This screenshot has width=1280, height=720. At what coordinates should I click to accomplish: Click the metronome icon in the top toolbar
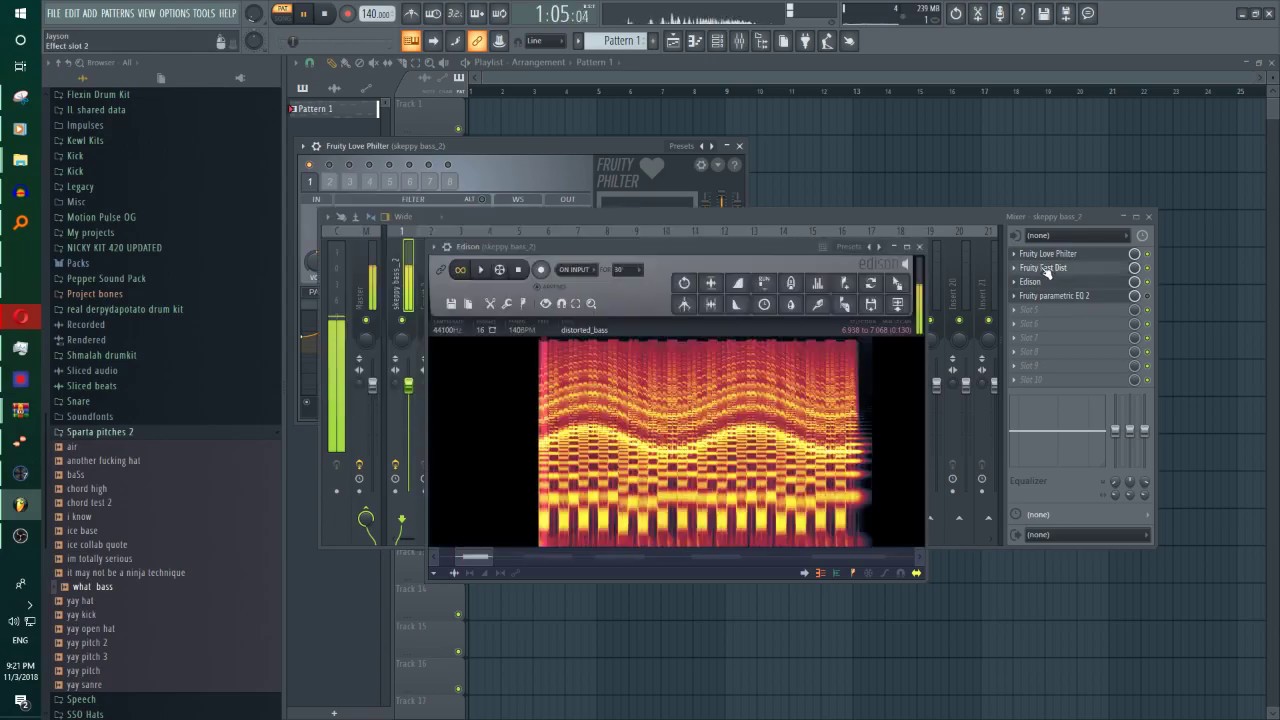coord(411,14)
